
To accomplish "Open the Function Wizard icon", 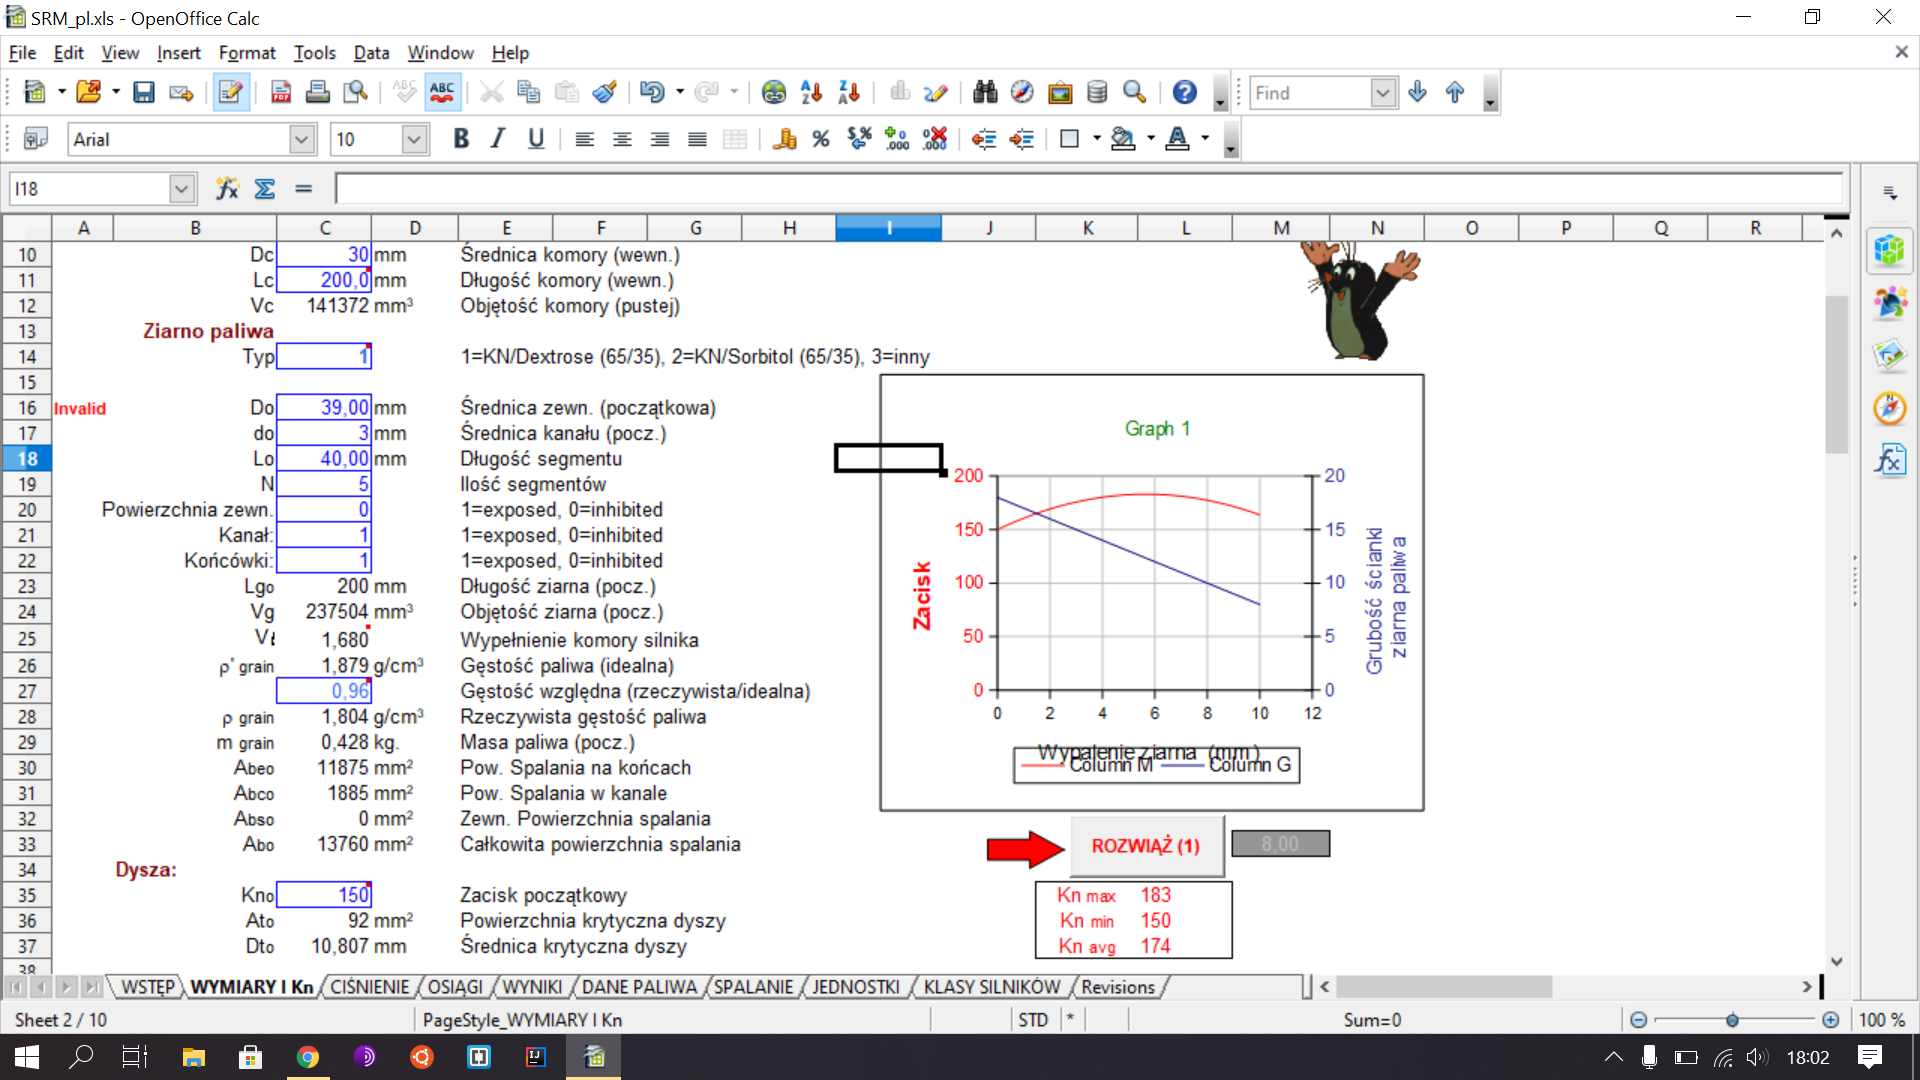I will pyautogui.click(x=227, y=188).
